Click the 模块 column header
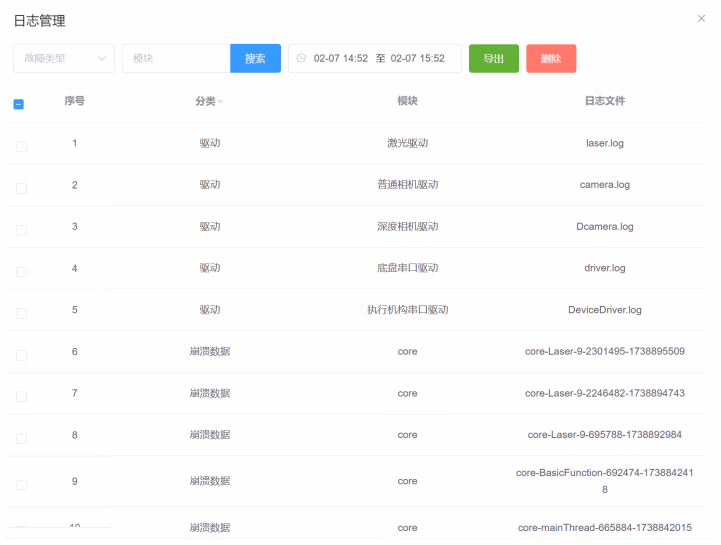721x545 pixels. 407,101
